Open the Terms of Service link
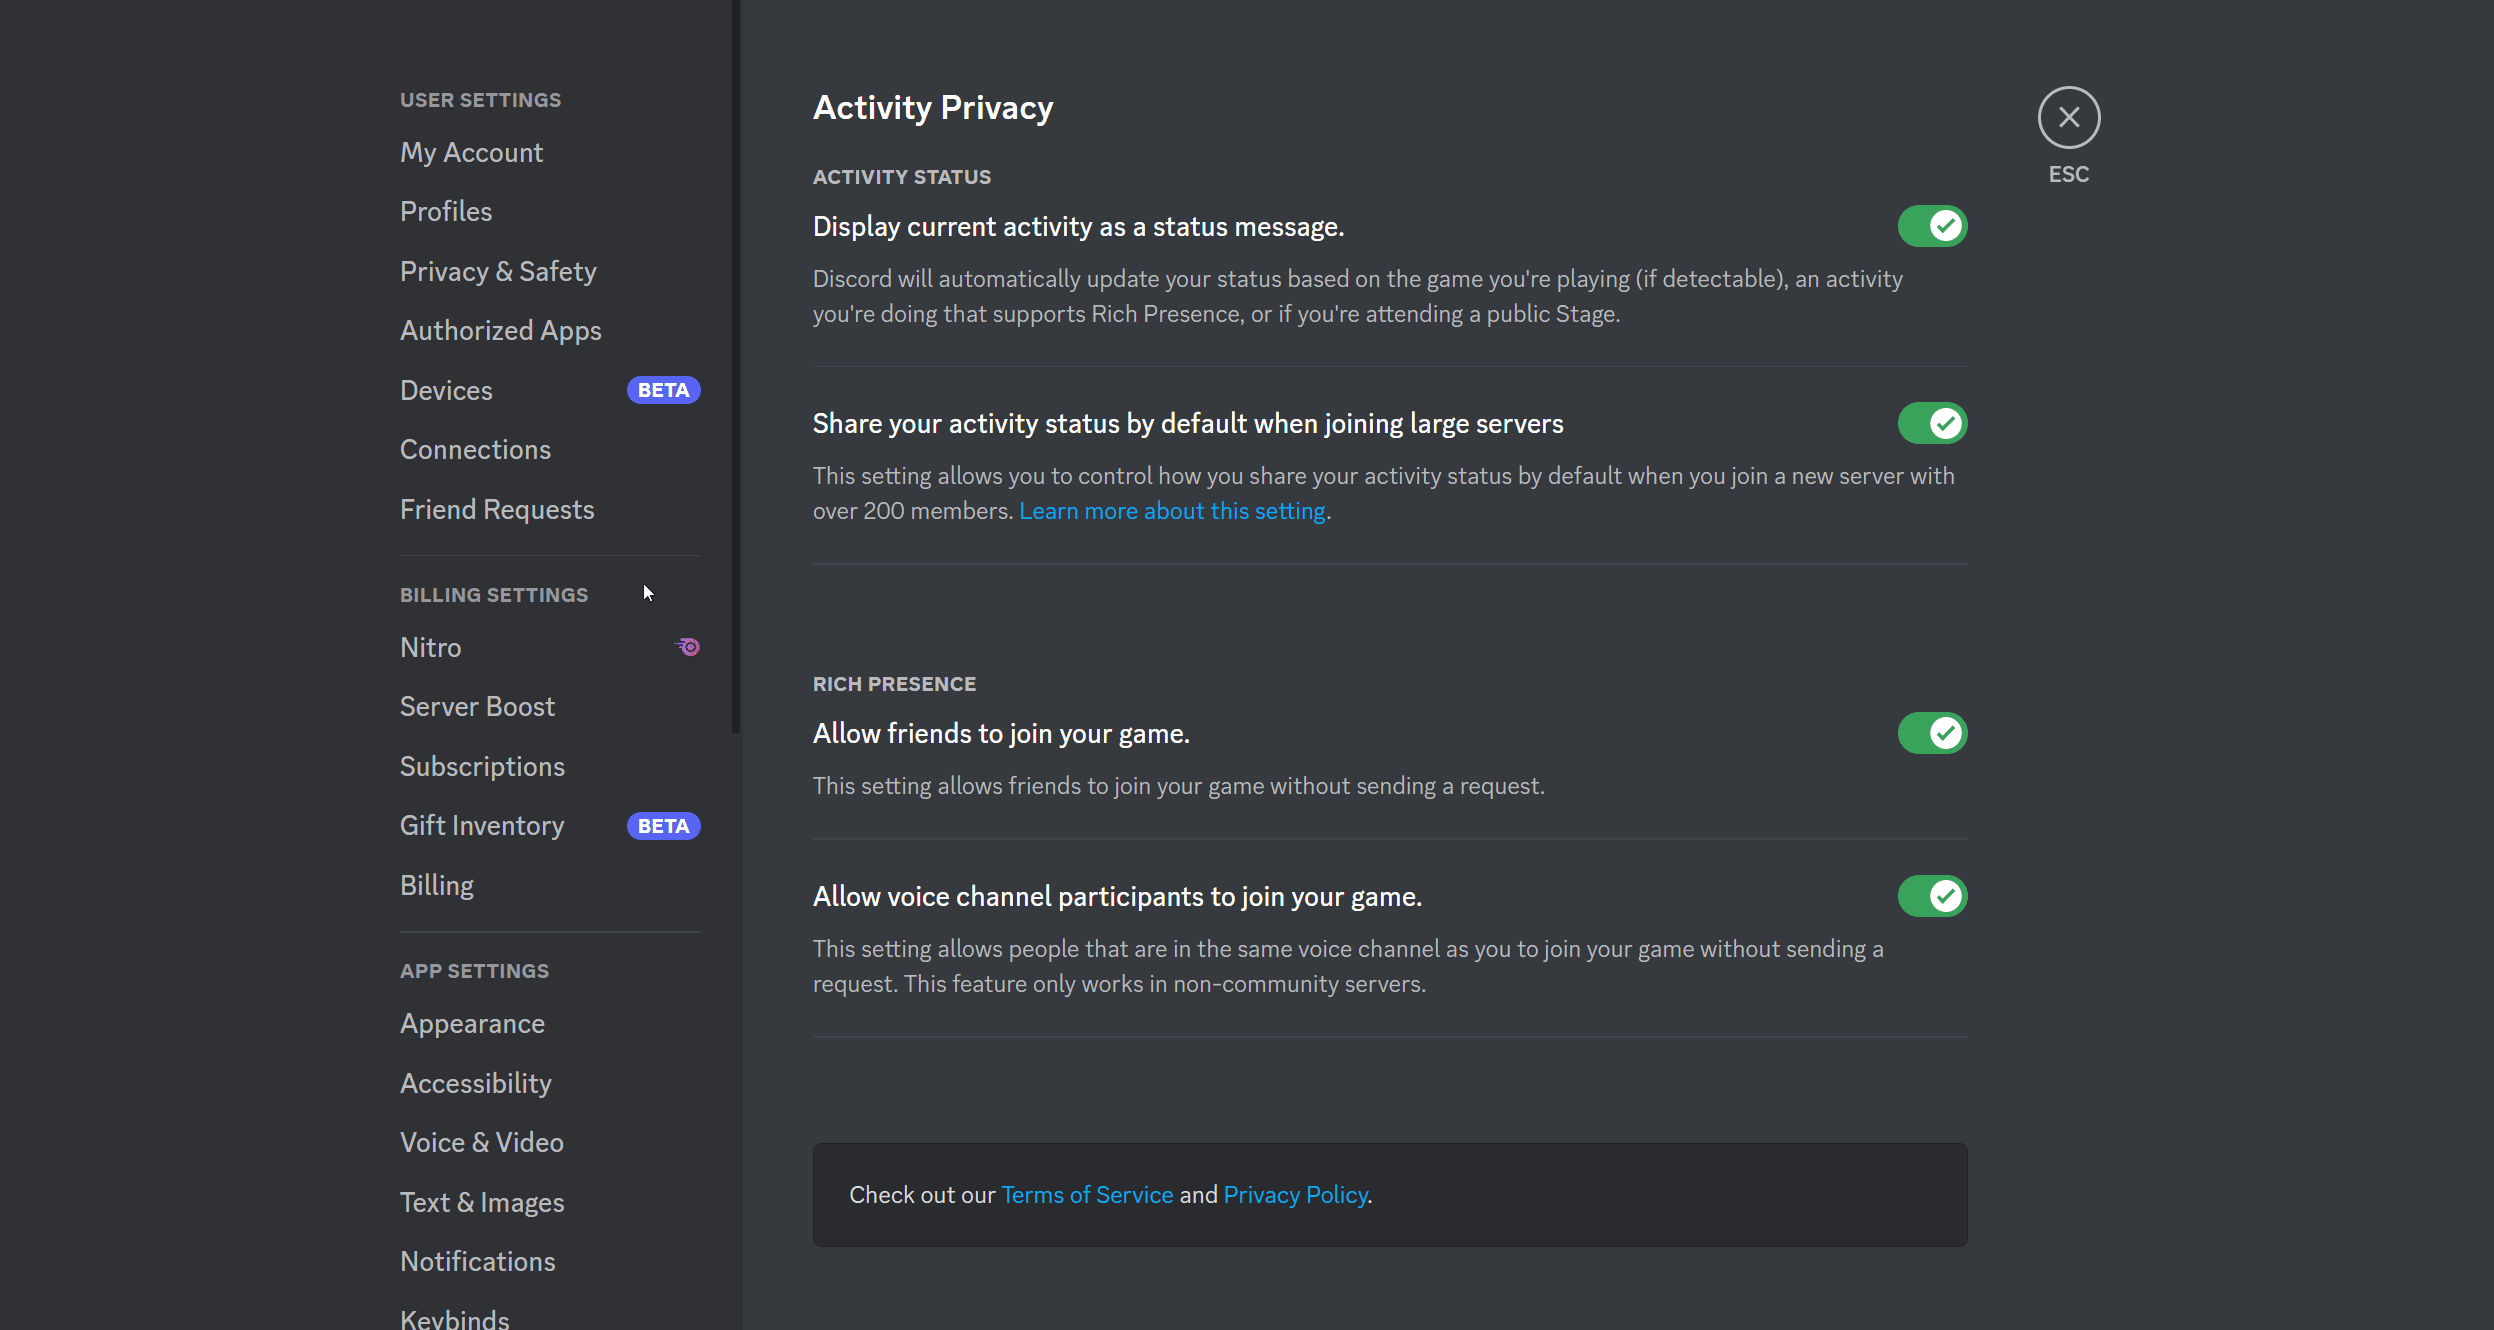 (x=1087, y=1195)
